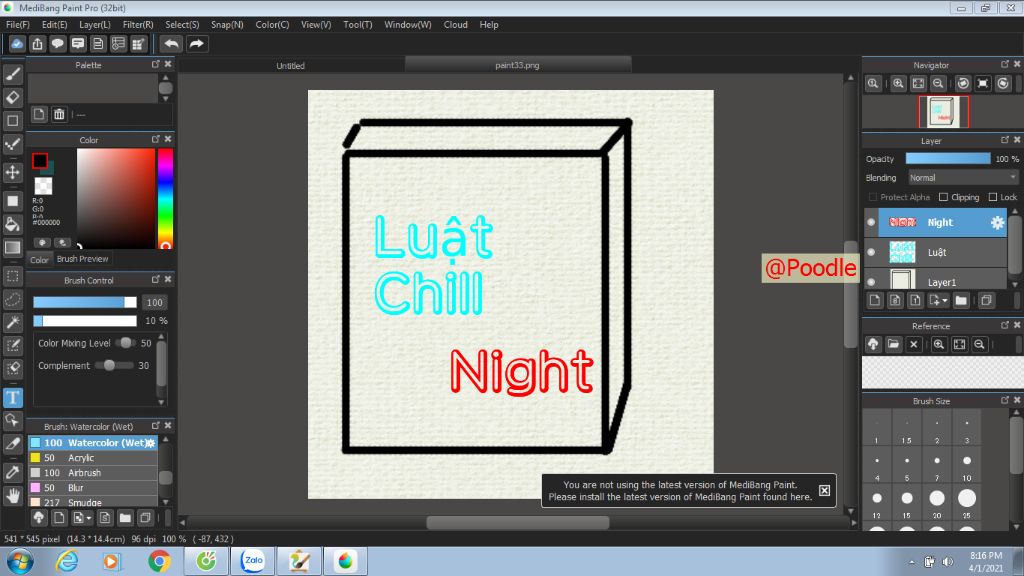The height and width of the screenshot is (576, 1024).
Task: Select the Blur brush
Action: pos(92,488)
